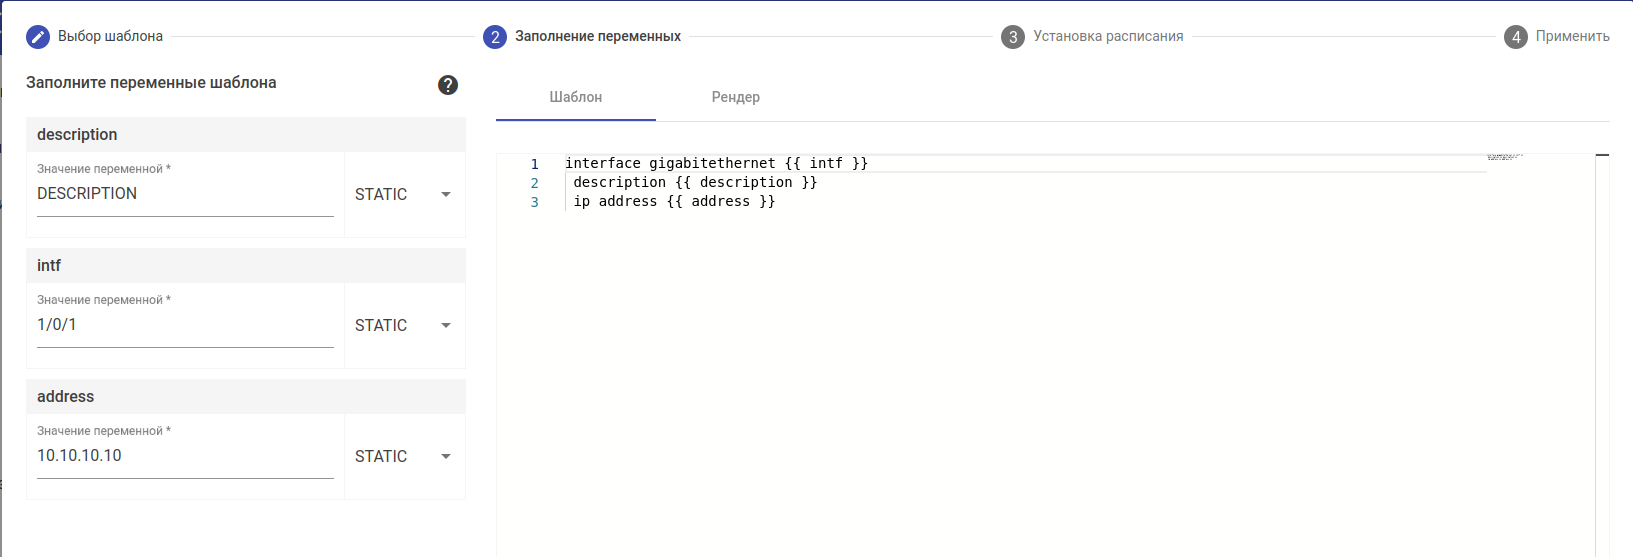Expand the address variable type dropdown arrow
The height and width of the screenshot is (557, 1633).
(446, 456)
